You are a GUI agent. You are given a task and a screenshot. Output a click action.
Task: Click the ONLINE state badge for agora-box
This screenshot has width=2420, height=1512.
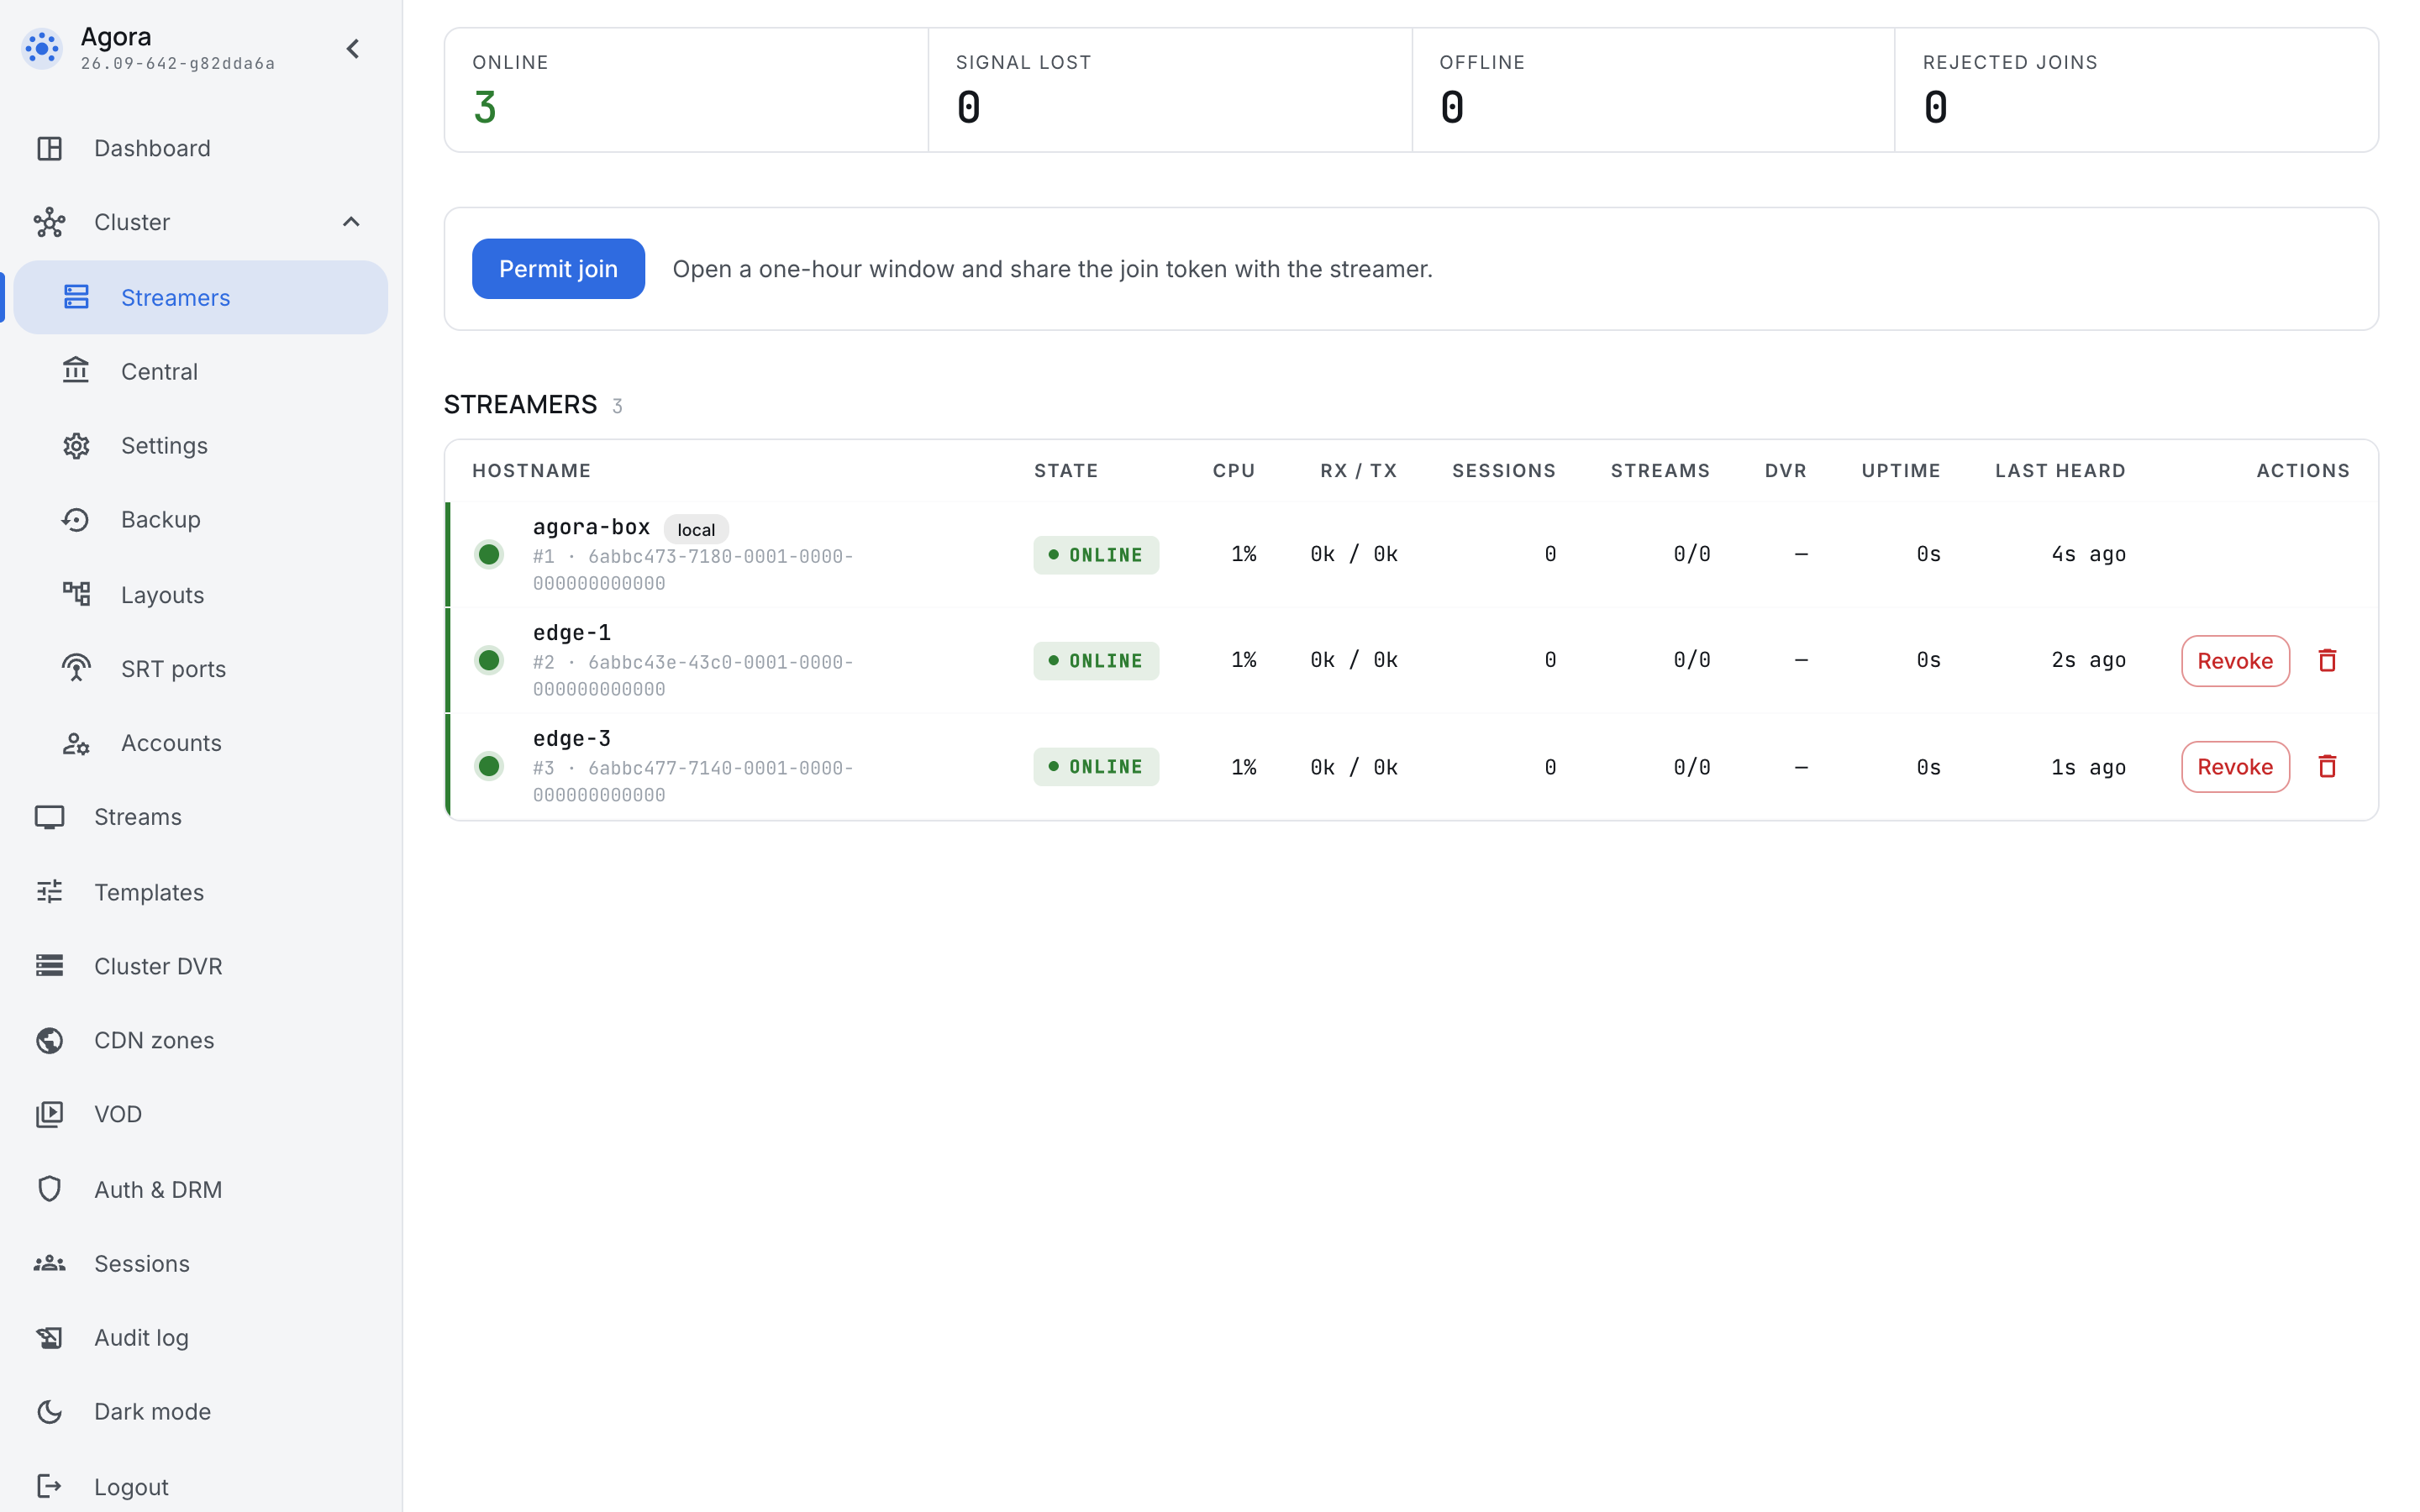(1096, 555)
